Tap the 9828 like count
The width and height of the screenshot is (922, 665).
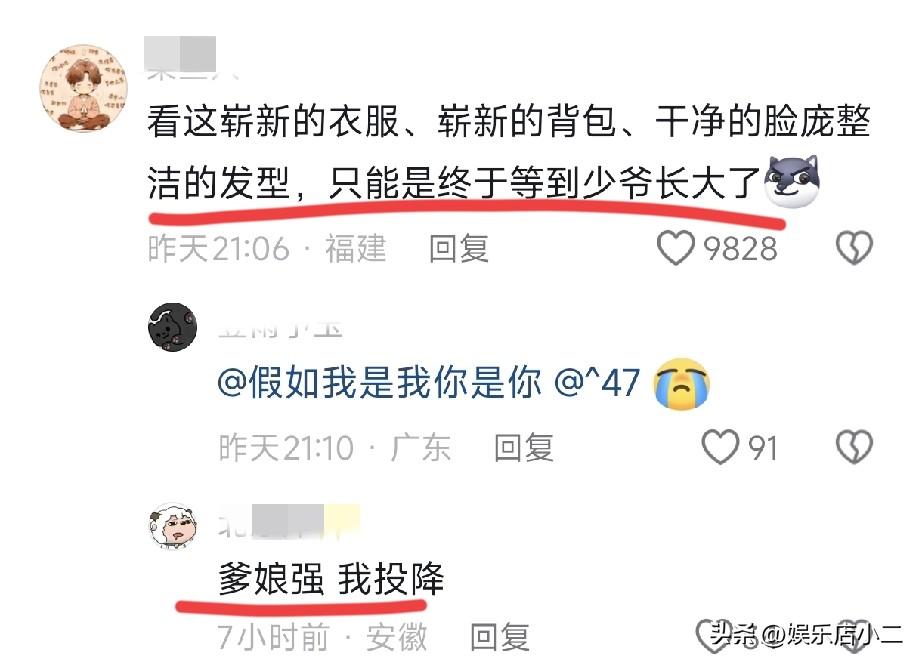pos(740,249)
